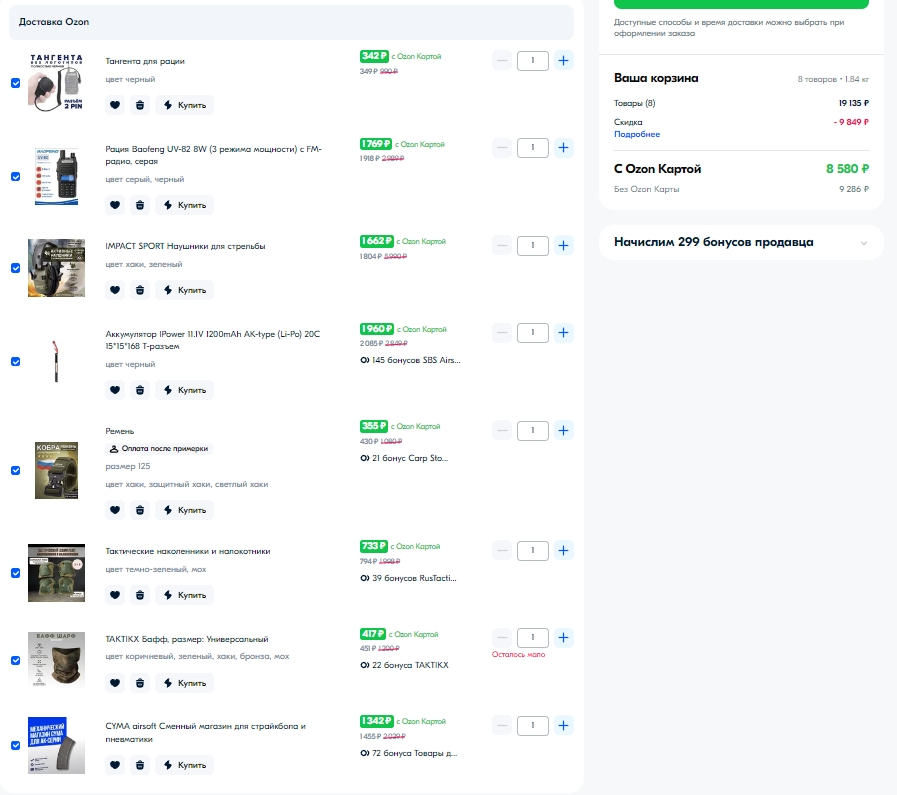This screenshot has height=795, width=897.
Task: Open Baofeng UV-82 product image
Action: pyautogui.click(x=56, y=177)
